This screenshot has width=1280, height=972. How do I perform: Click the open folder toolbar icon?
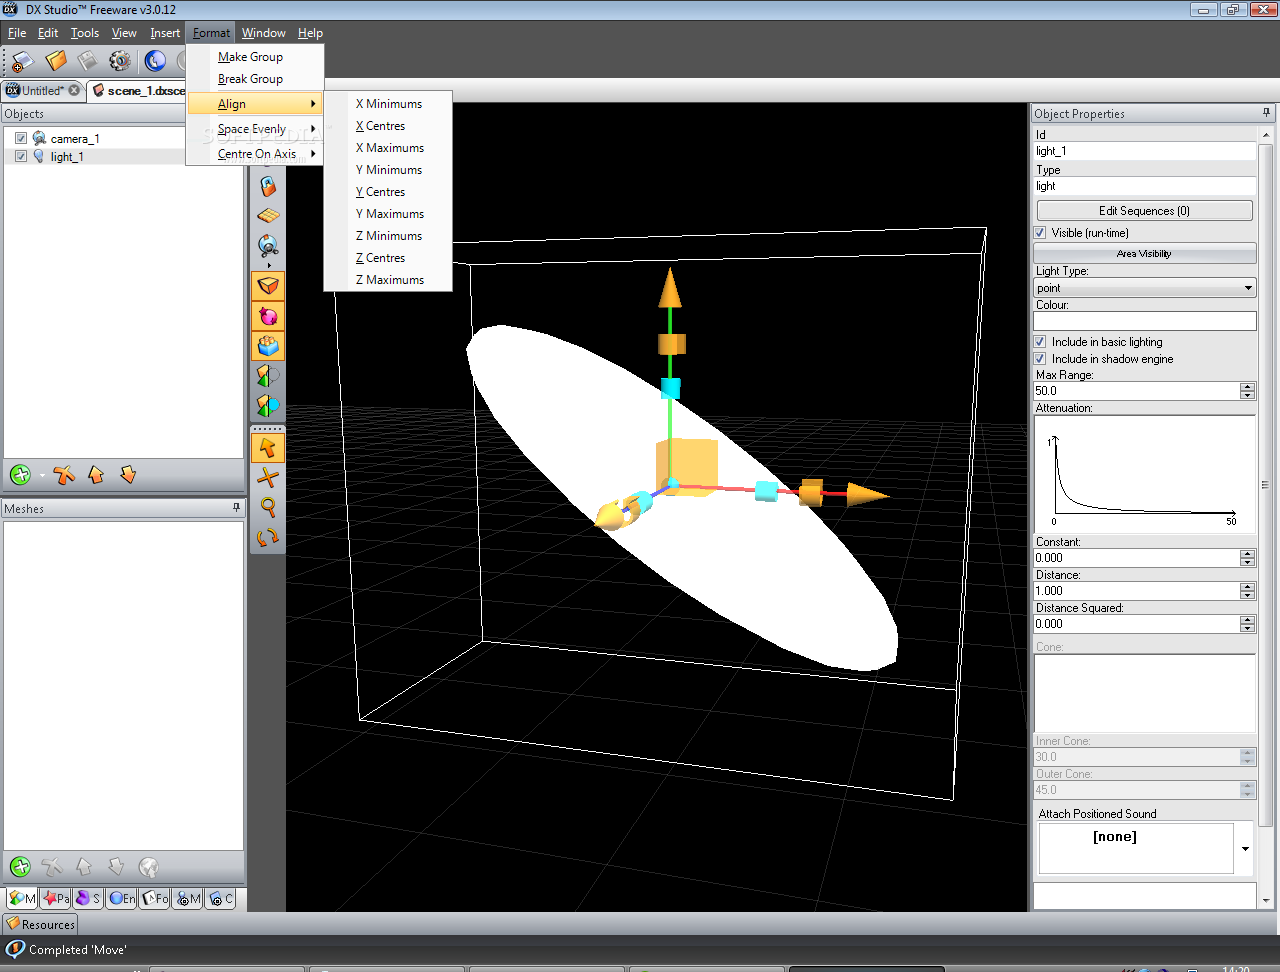56,61
